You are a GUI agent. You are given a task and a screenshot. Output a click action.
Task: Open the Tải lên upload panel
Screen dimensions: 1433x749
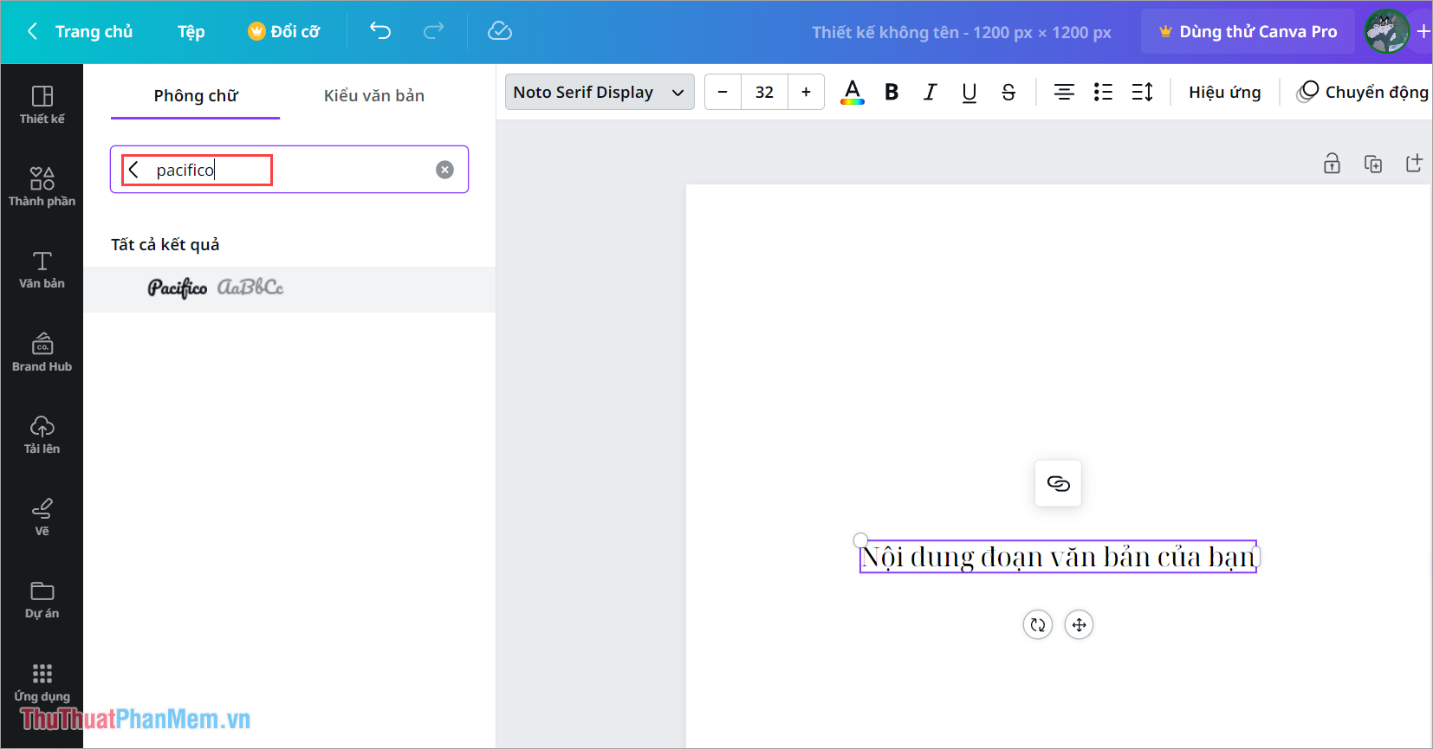42,433
